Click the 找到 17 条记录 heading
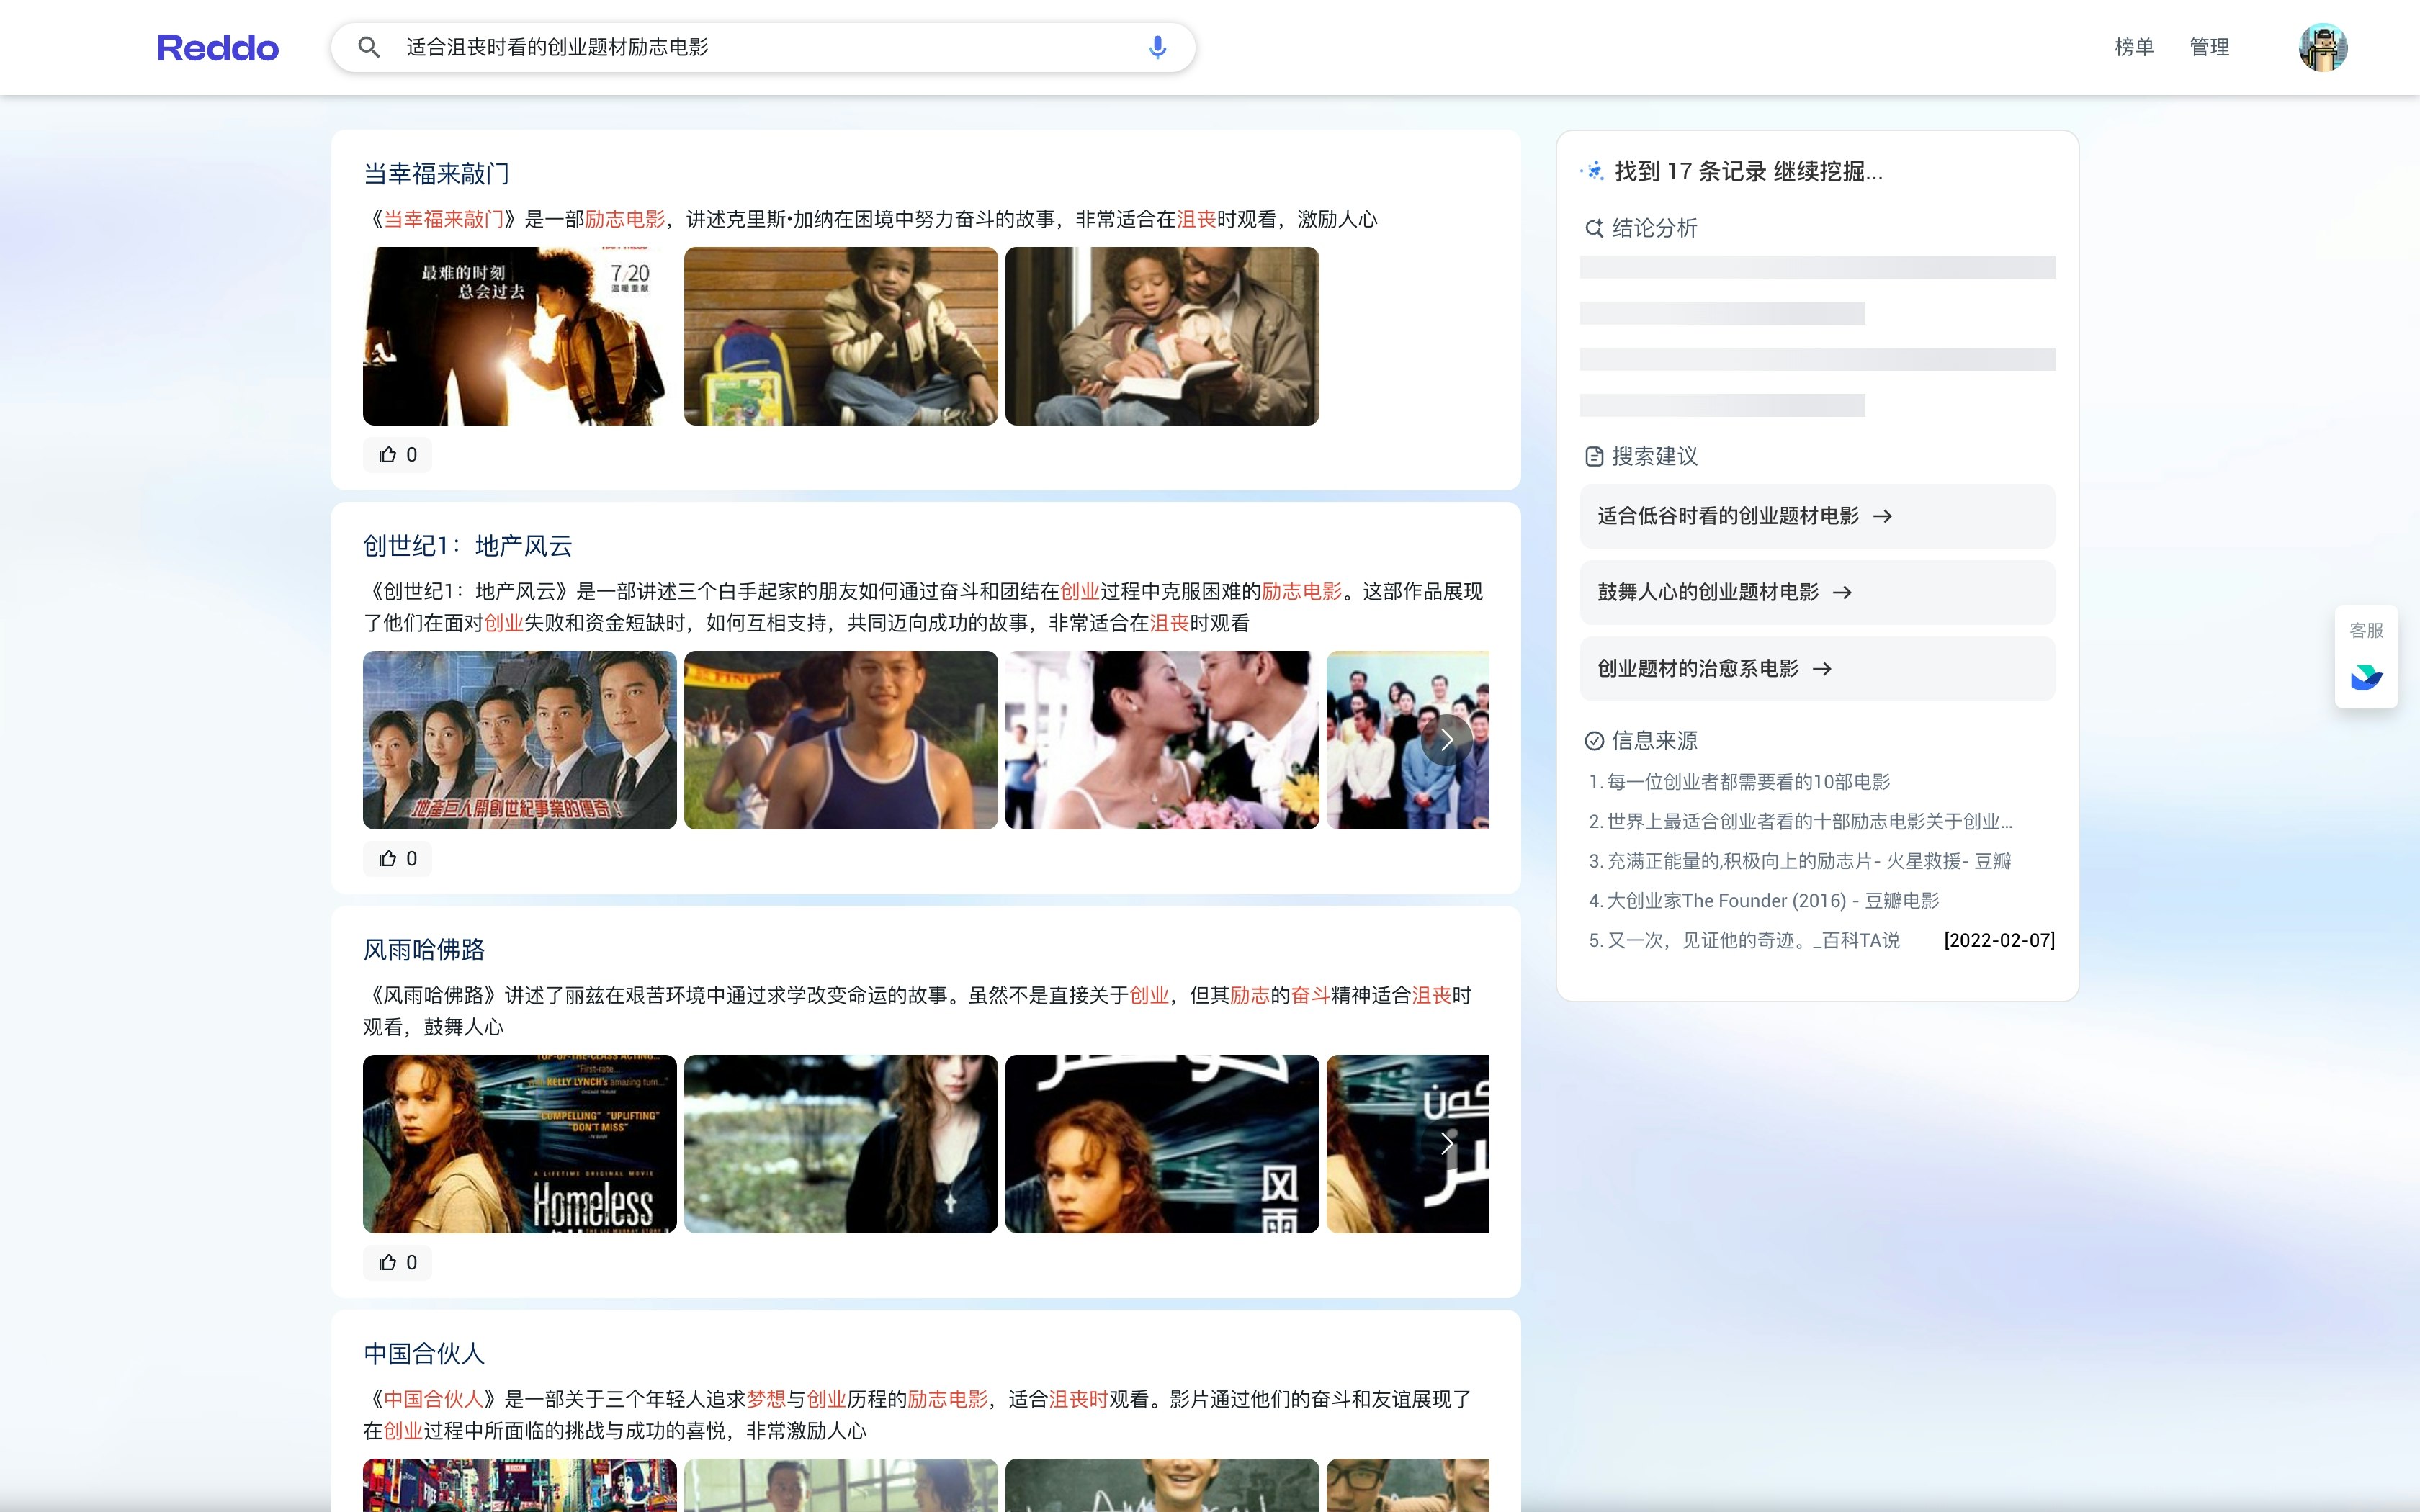This screenshot has width=2420, height=1512. pyautogui.click(x=1748, y=171)
